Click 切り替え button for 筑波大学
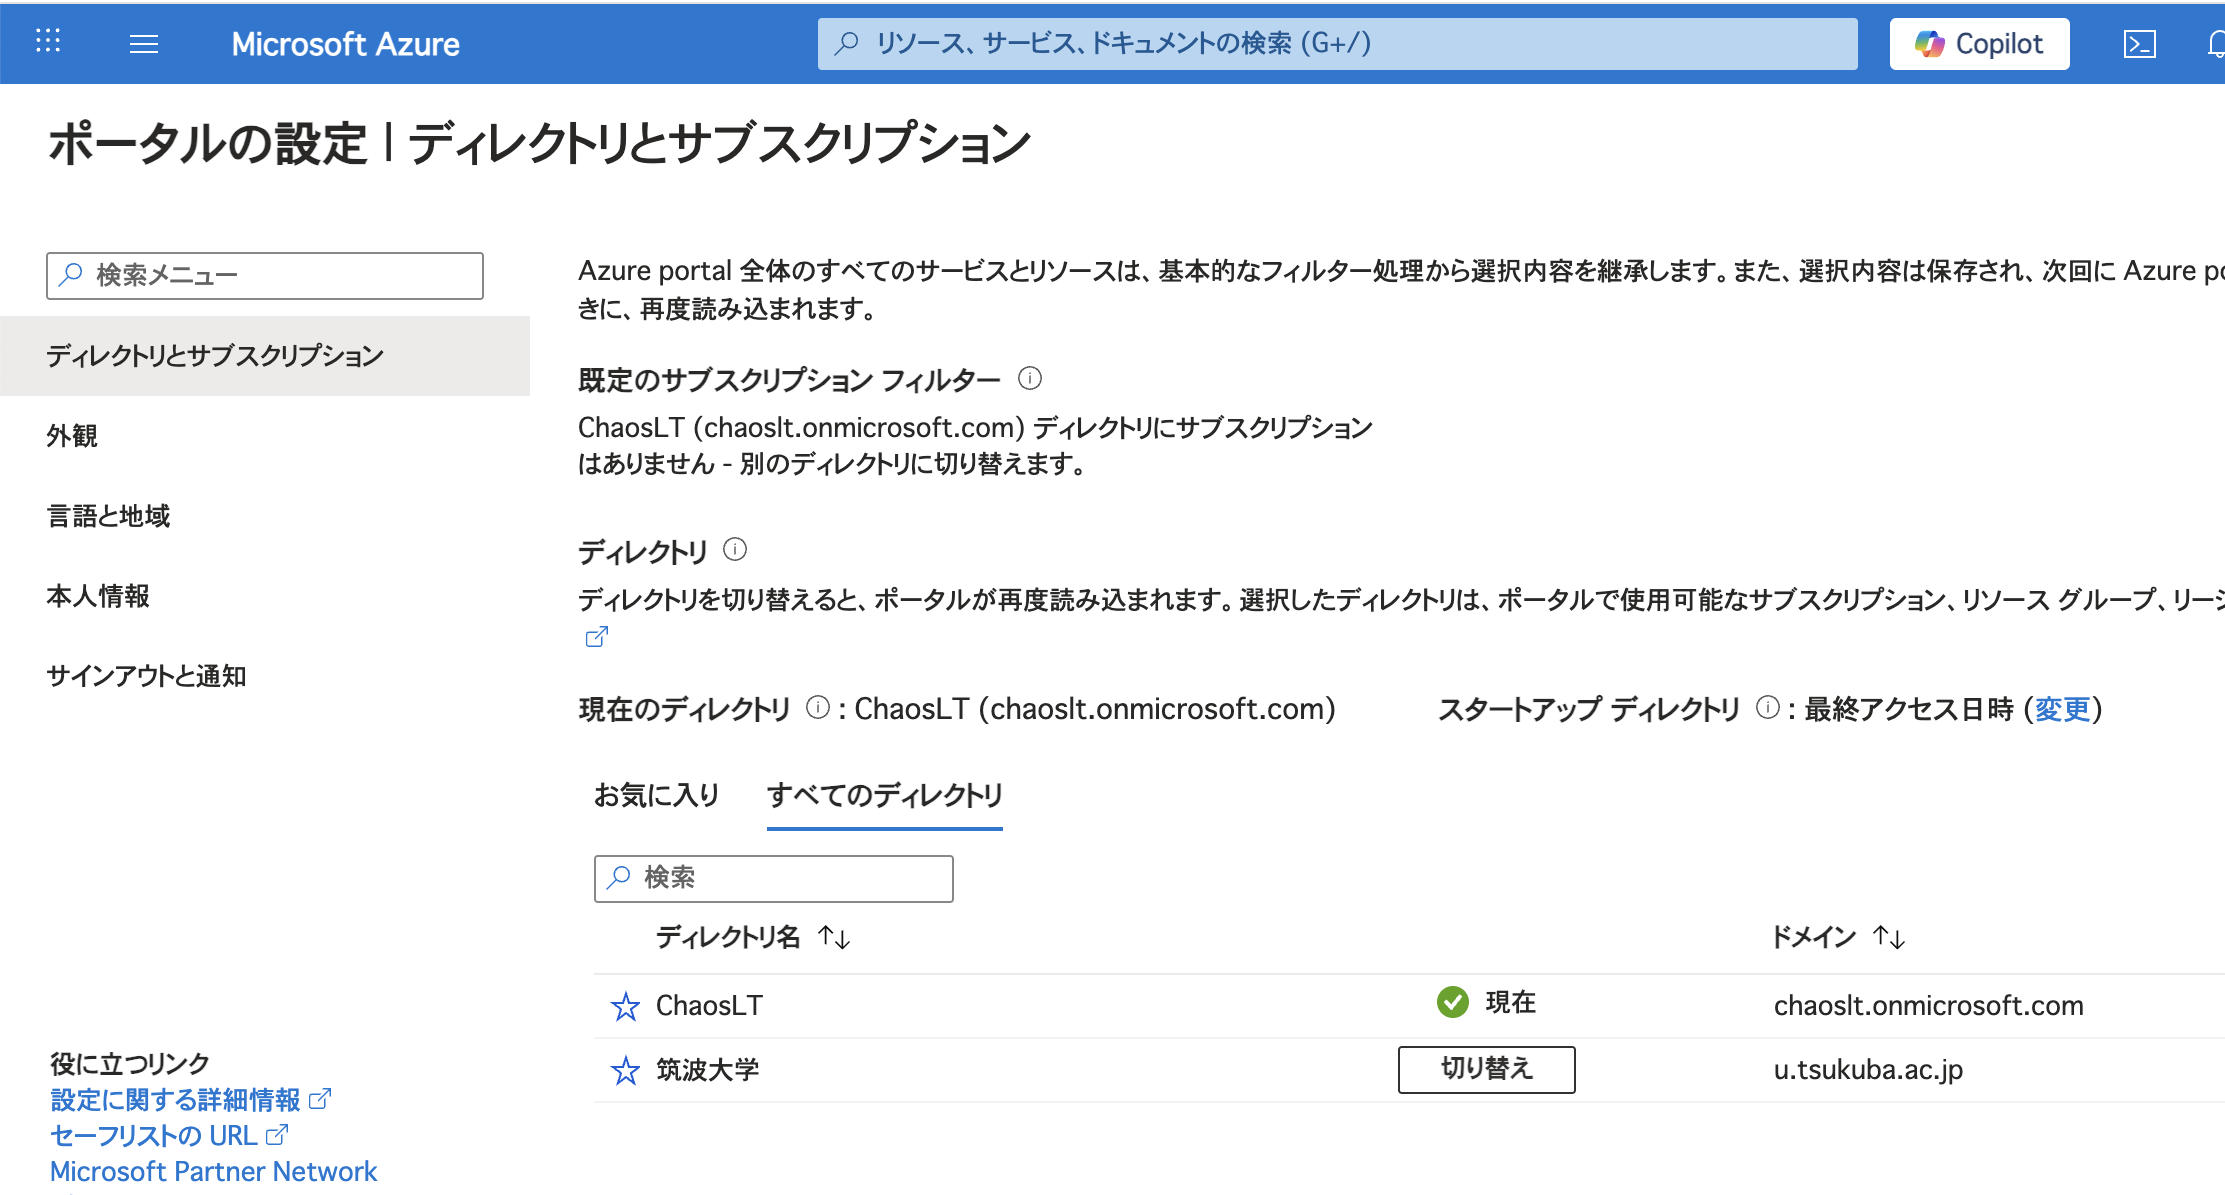 [1486, 1069]
